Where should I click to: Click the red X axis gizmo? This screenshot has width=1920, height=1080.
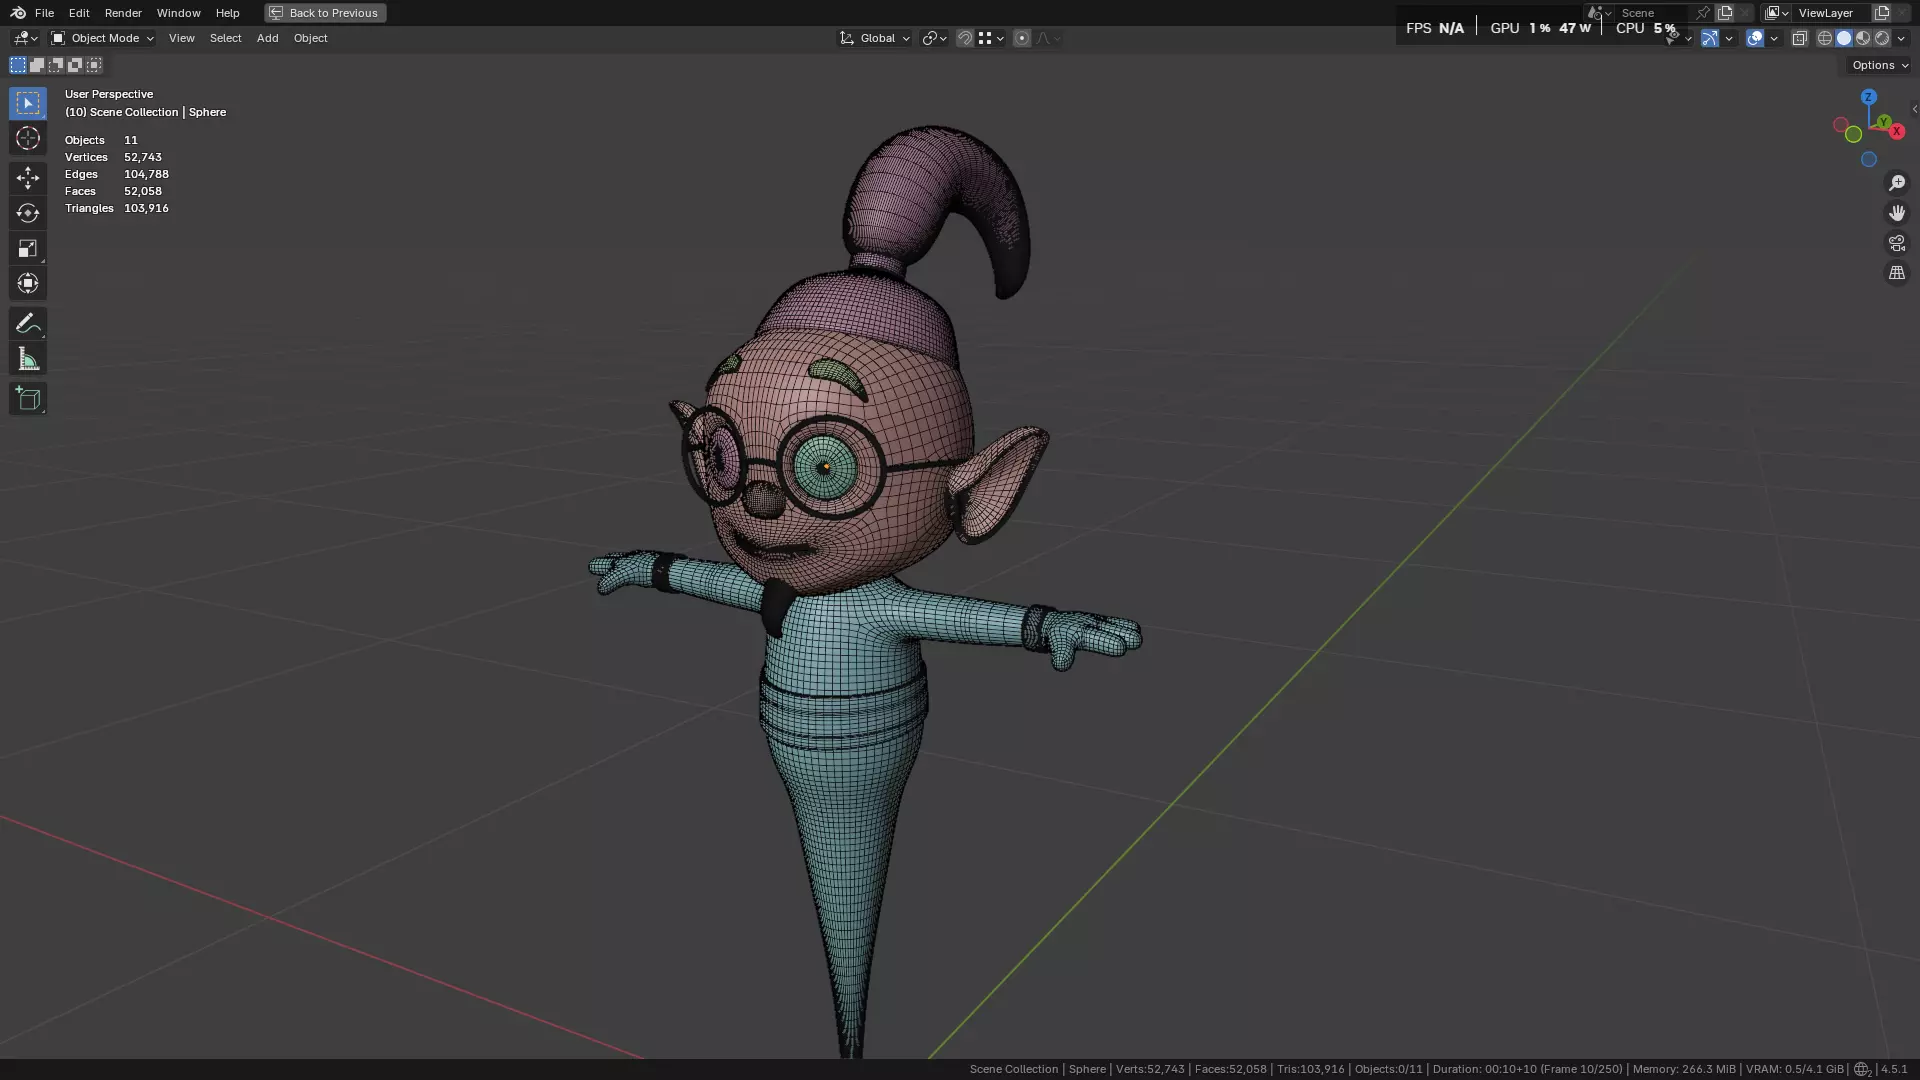tap(1897, 132)
